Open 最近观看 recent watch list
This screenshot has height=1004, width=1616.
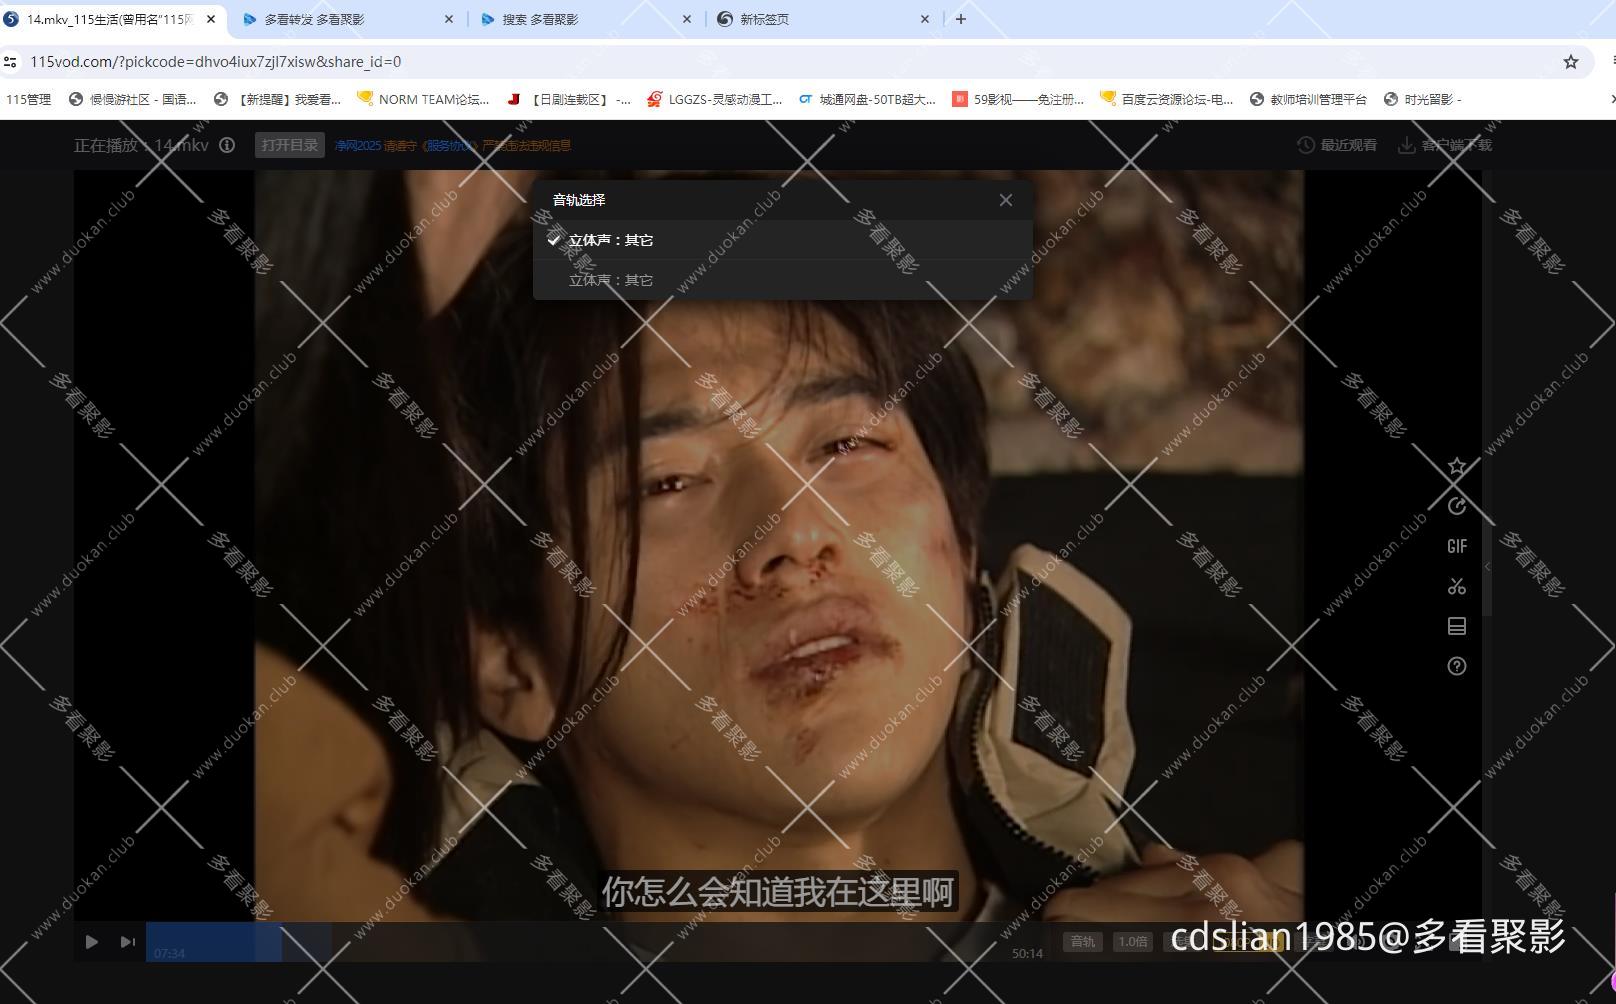click(x=1337, y=144)
